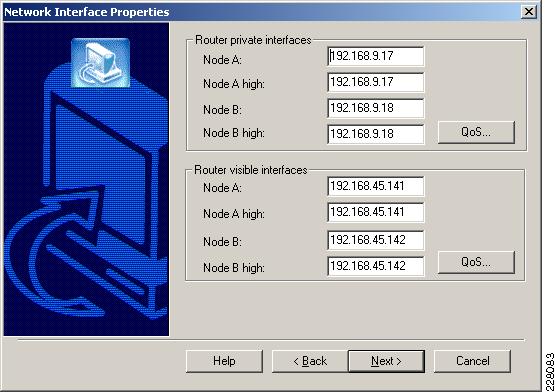555x392 pixels.
Task: Go to the previous step with Back
Action: (x=310, y=361)
